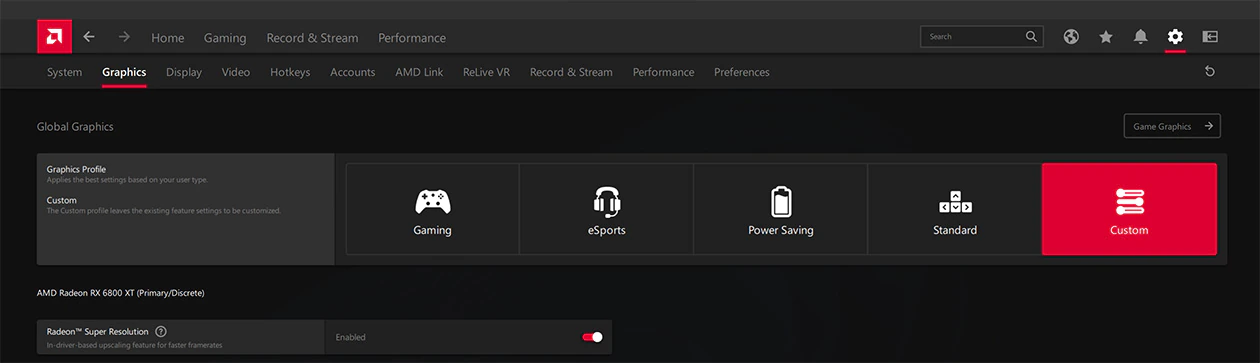Open the Record & Stream top menu
This screenshot has height=363, width=1260.
[312, 38]
